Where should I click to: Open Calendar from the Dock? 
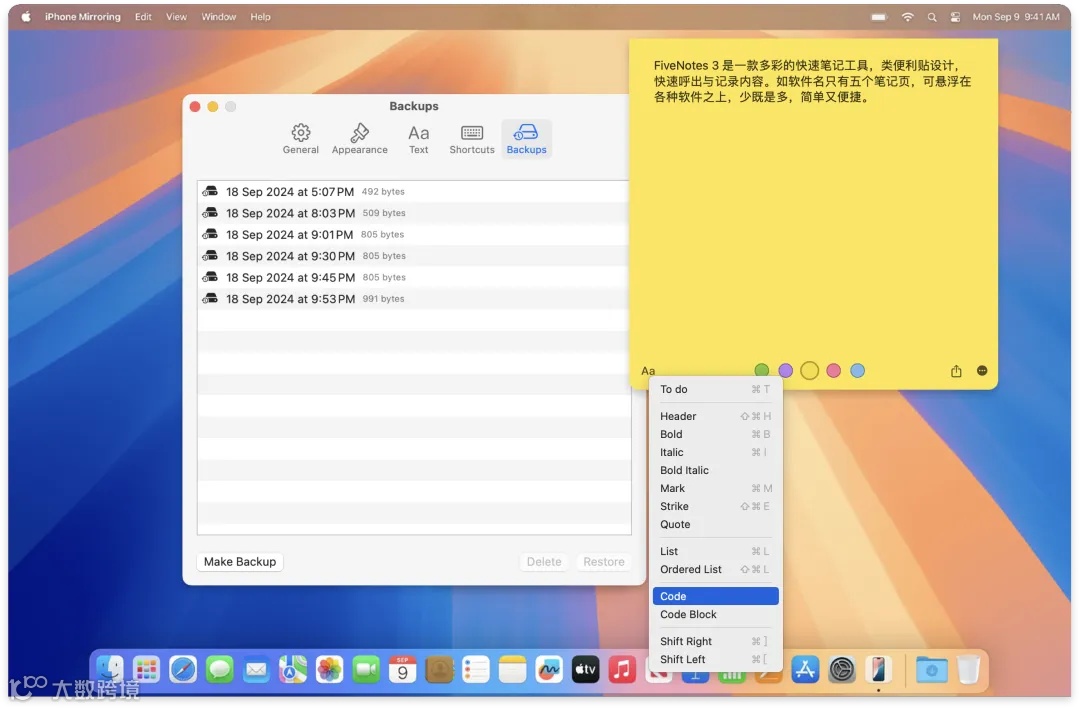pyautogui.click(x=402, y=669)
